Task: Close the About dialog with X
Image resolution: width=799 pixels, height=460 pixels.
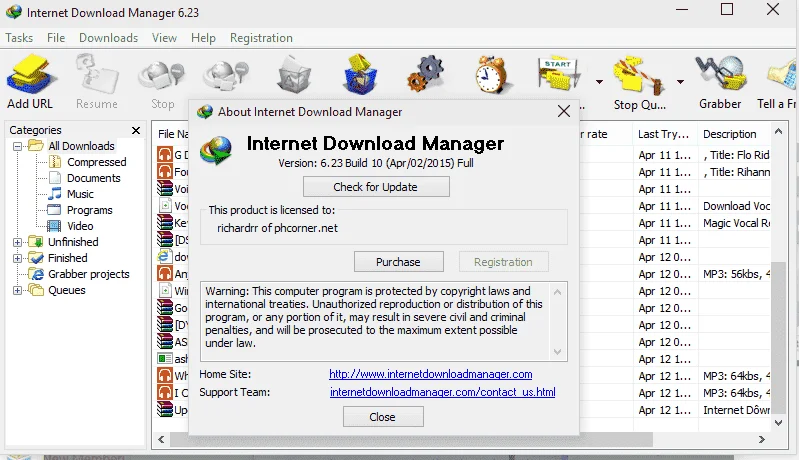Action: [x=564, y=112]
